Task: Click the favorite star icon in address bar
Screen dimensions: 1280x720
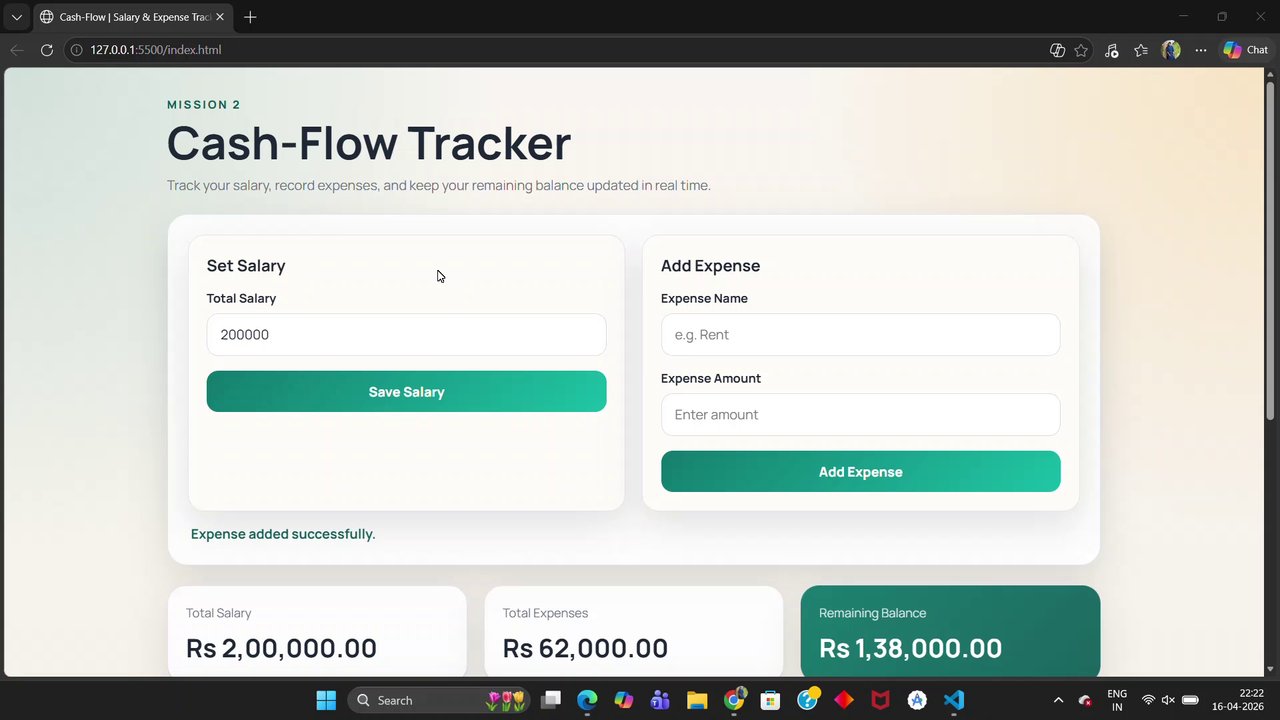Action: (1081, 50)
